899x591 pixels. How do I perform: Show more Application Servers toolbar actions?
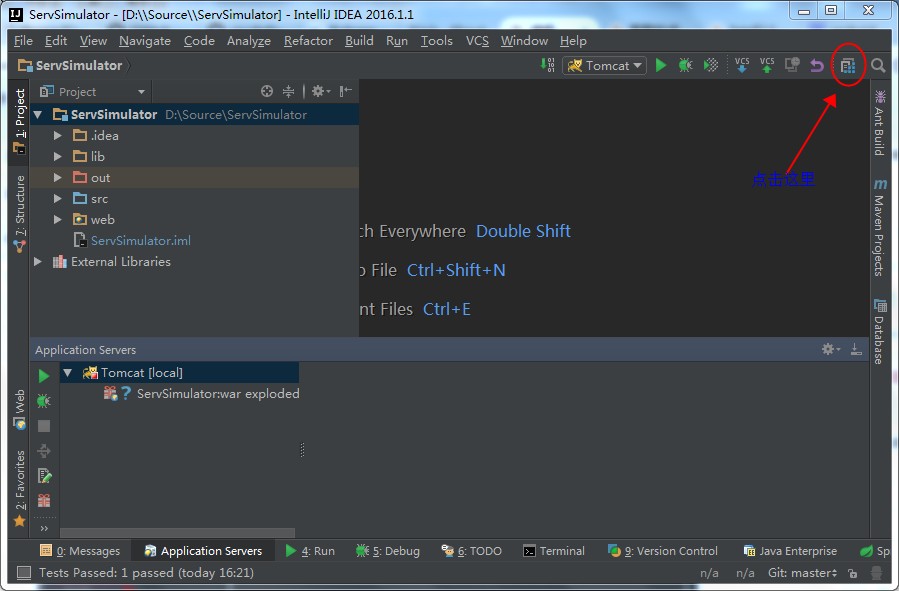click(44, 528)
